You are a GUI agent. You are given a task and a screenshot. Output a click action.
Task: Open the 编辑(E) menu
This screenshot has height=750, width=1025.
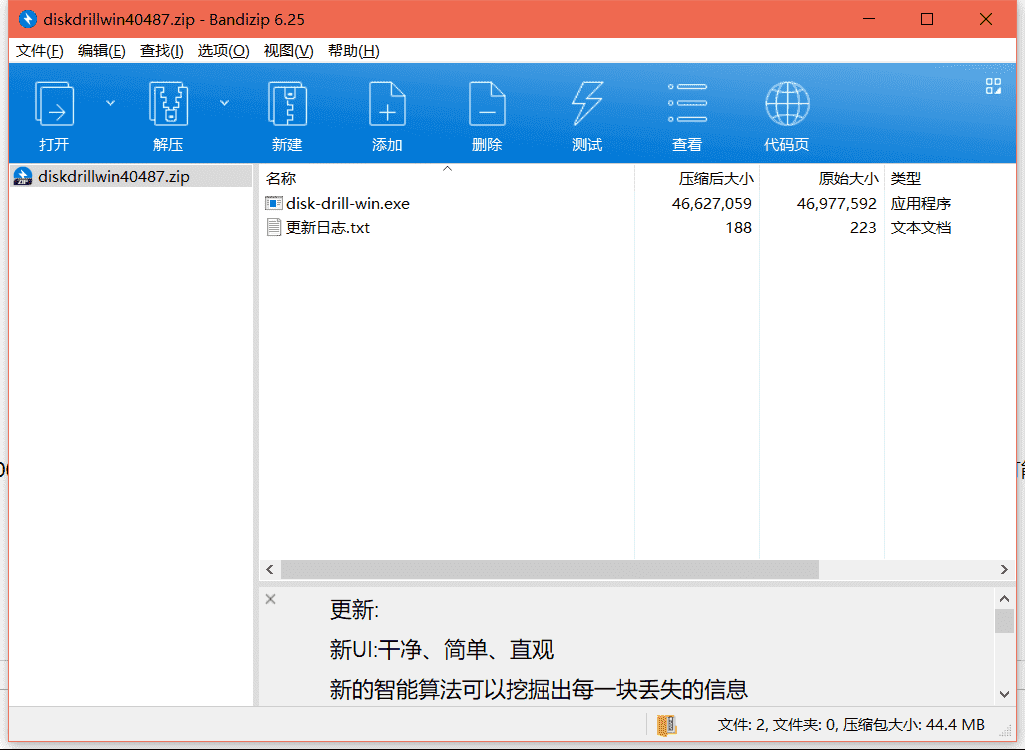101,50
